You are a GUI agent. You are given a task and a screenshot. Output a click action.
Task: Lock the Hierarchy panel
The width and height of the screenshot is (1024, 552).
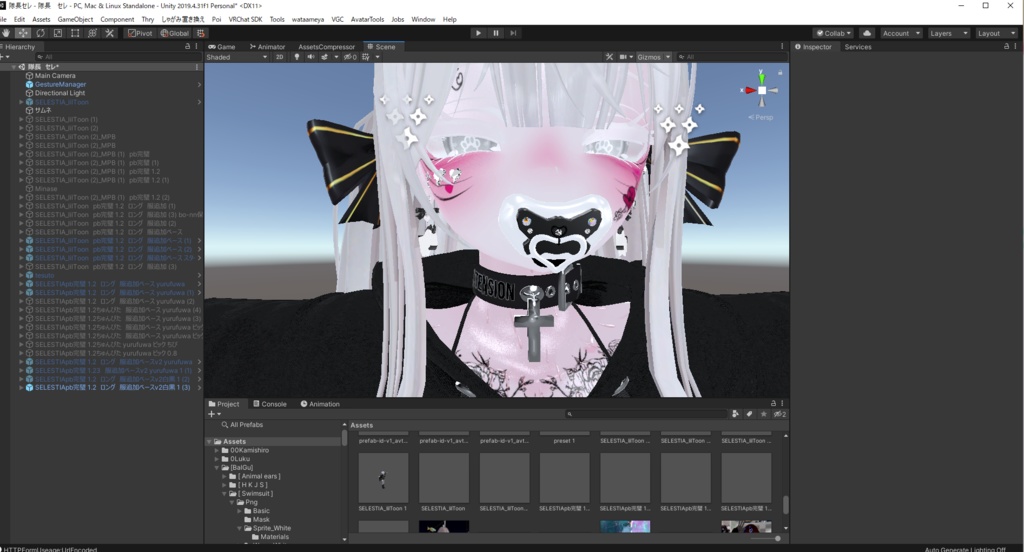pyautogui.click(x=187, y=46)
